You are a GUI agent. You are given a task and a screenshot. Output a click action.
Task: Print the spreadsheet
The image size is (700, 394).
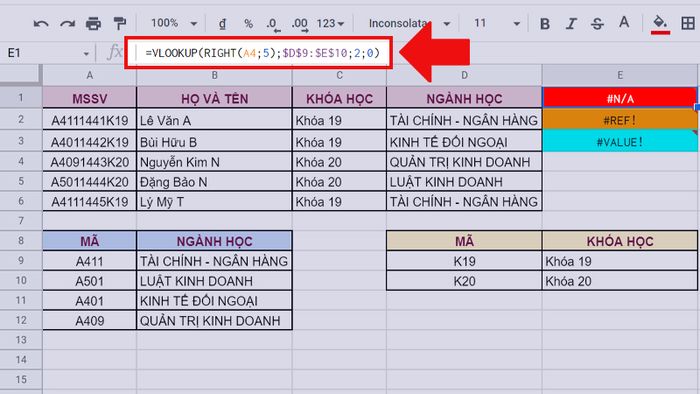93,23
